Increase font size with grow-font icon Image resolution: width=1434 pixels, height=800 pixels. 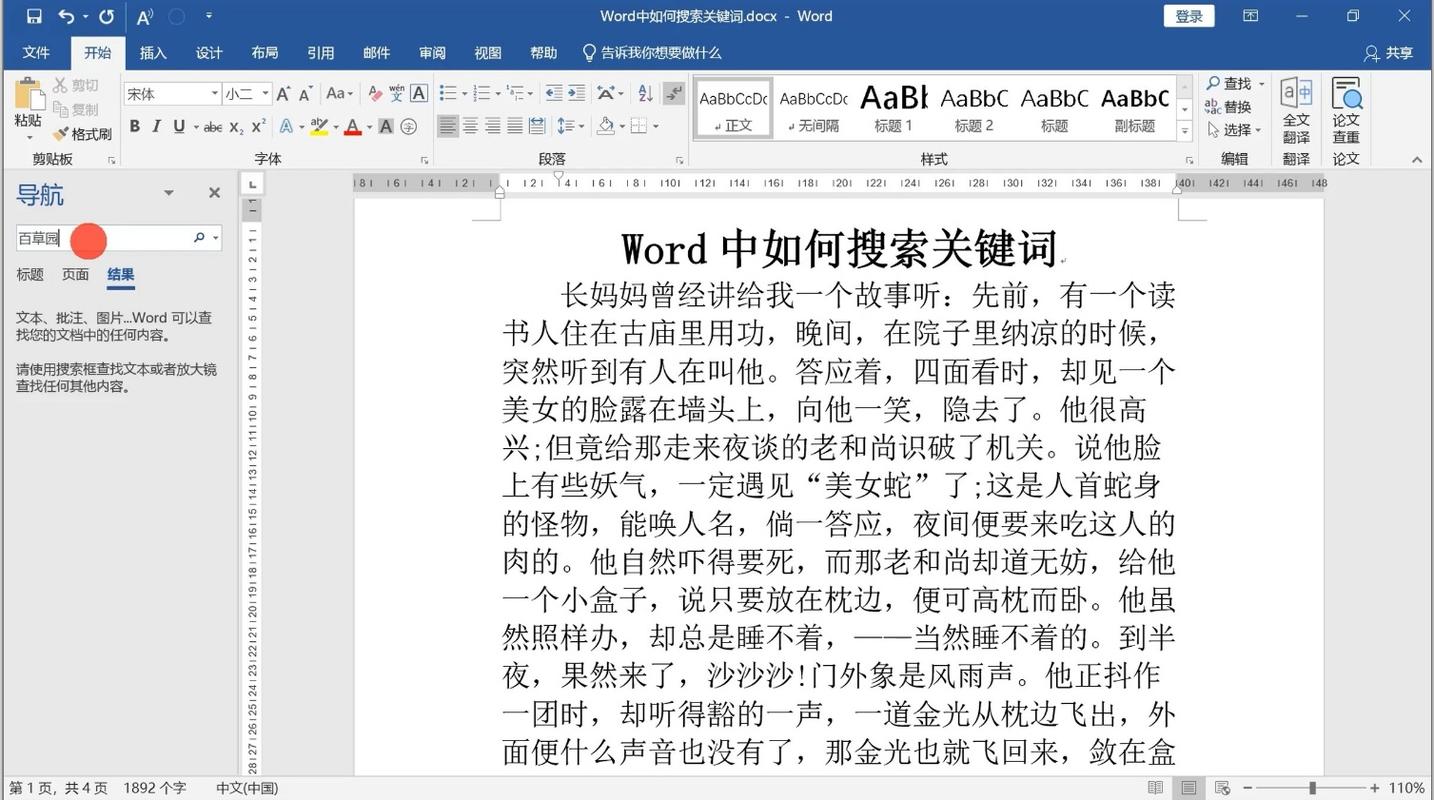pos(284,93)
